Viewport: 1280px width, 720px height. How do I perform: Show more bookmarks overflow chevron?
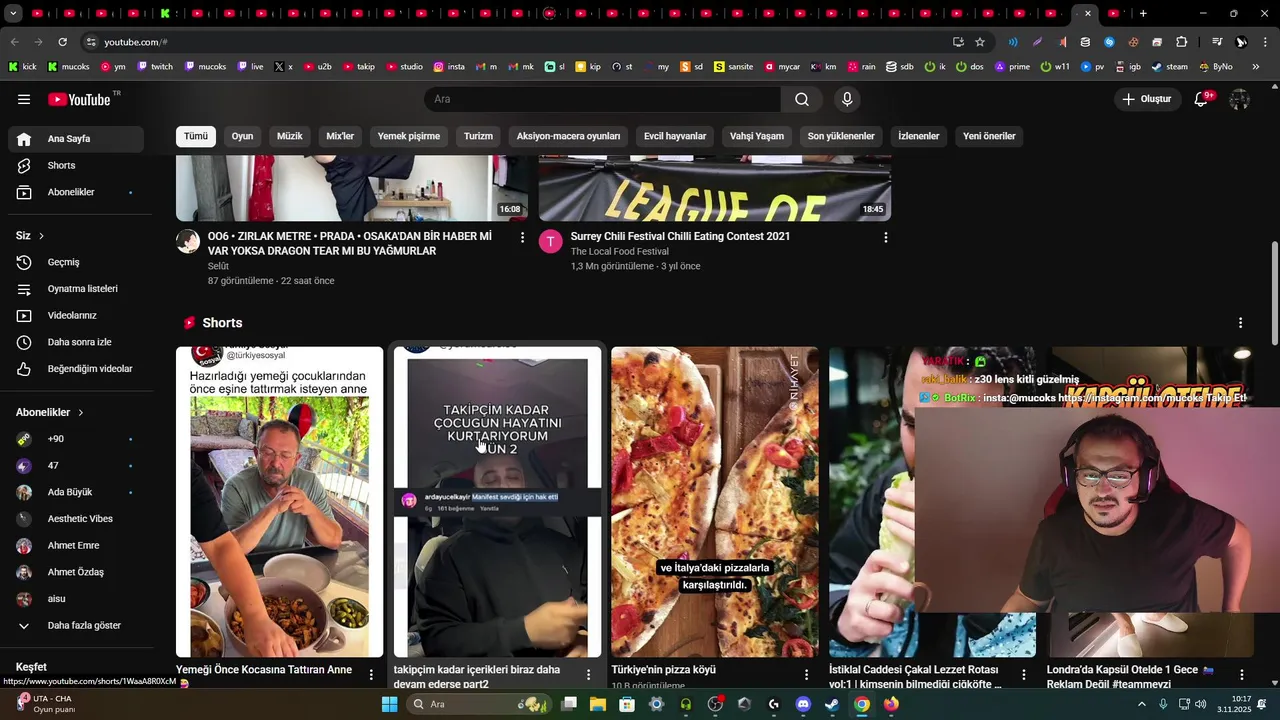click(x=1256, y=67)
